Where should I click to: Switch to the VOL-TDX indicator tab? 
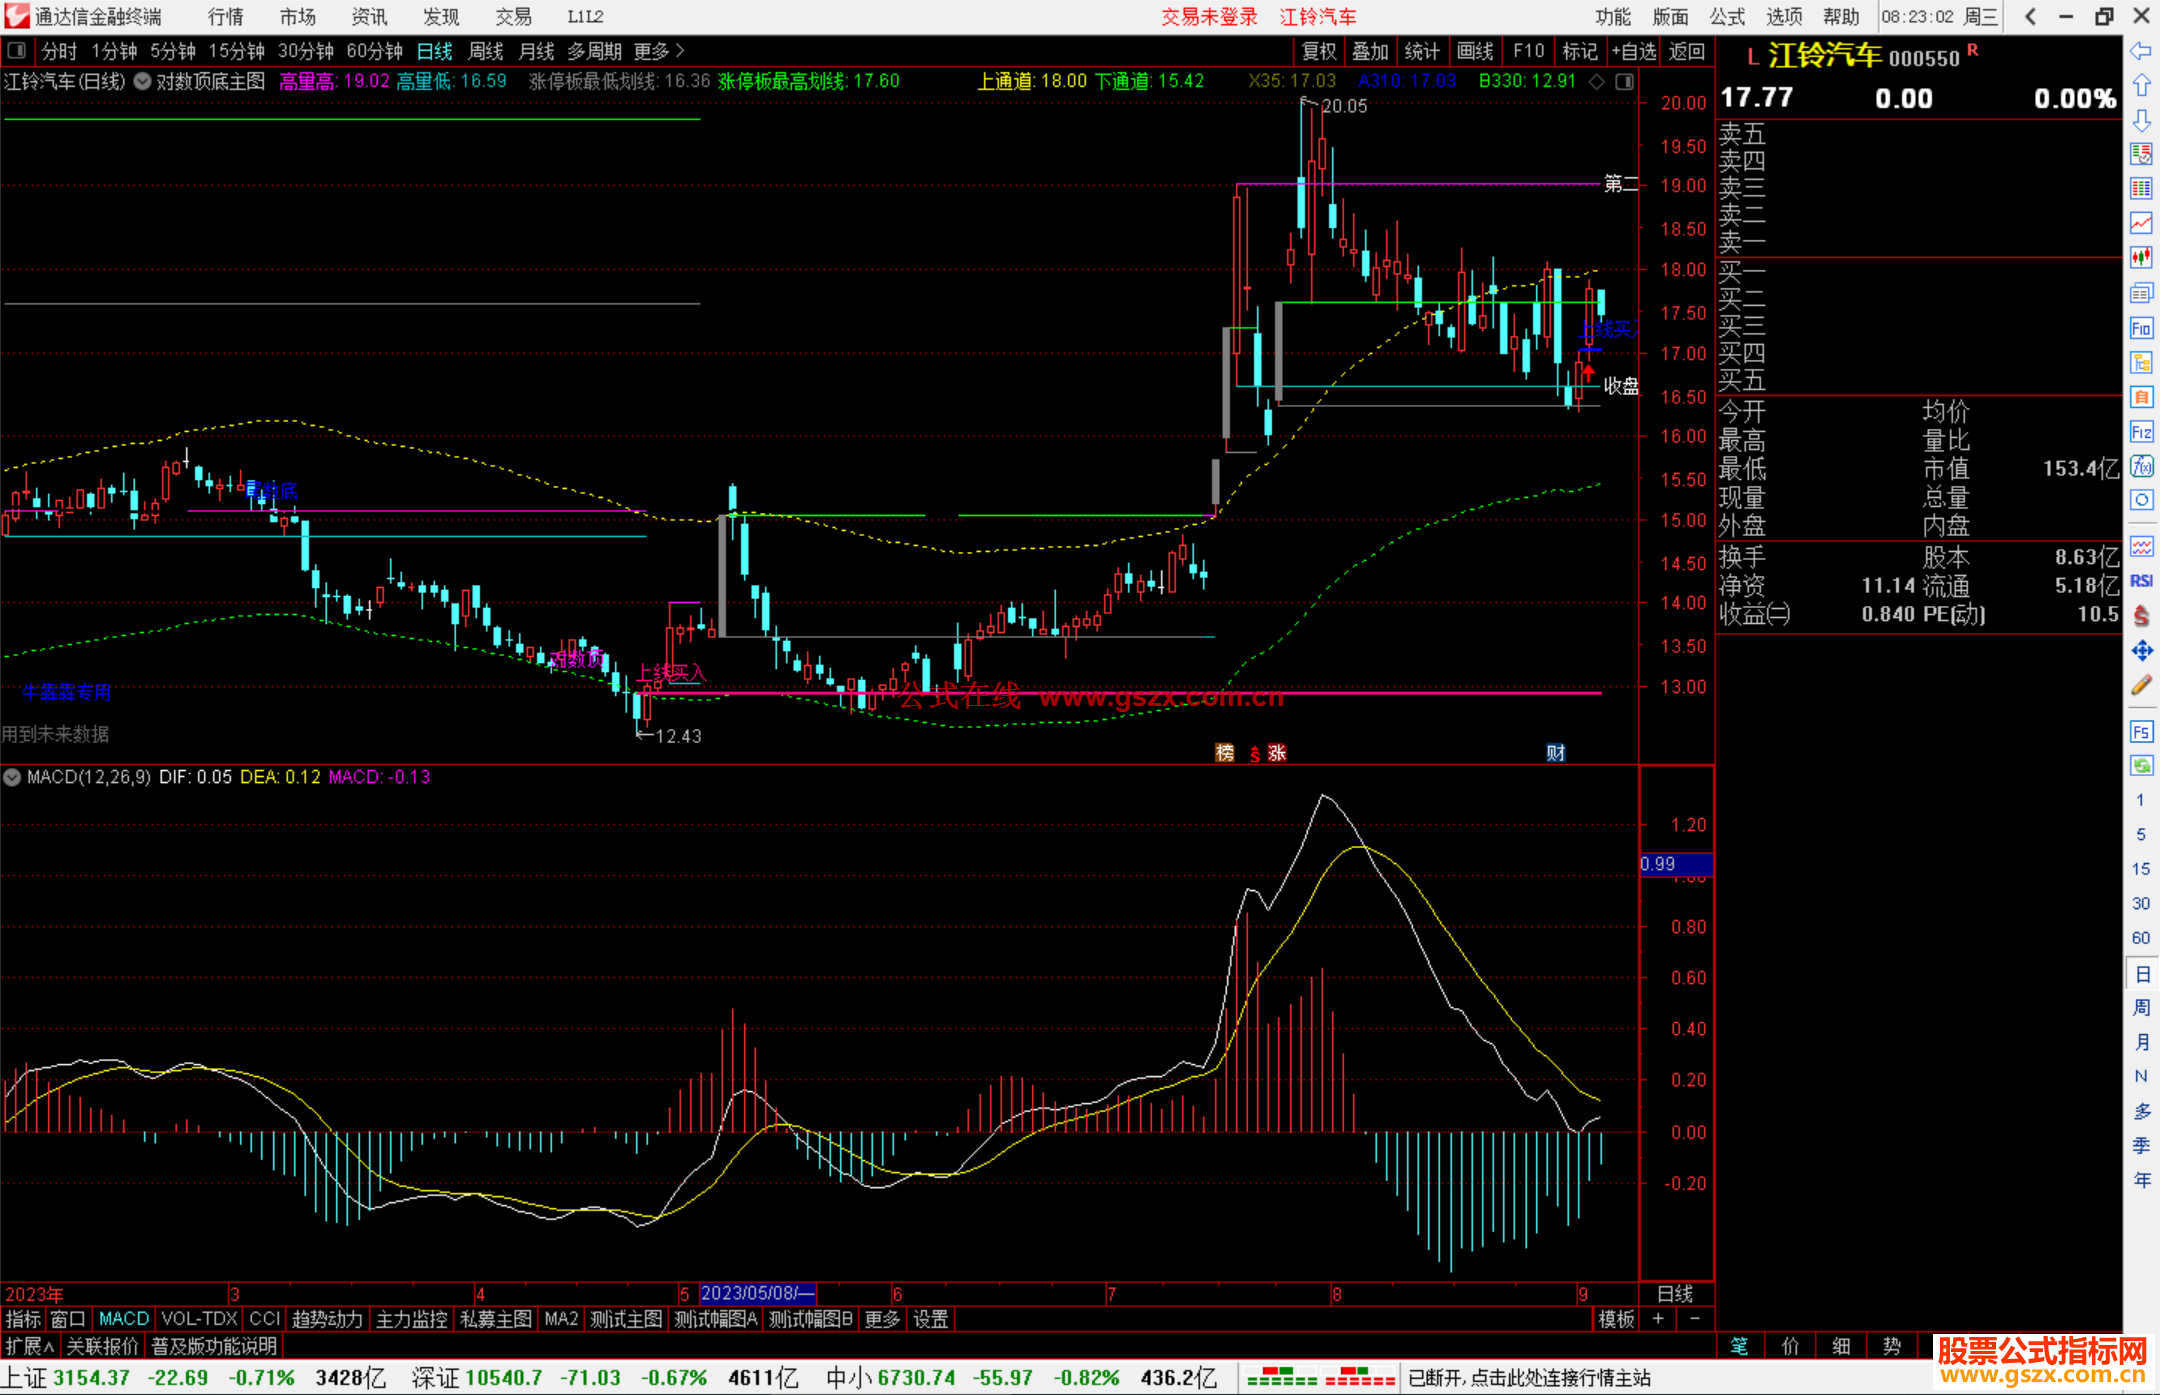199,1319
